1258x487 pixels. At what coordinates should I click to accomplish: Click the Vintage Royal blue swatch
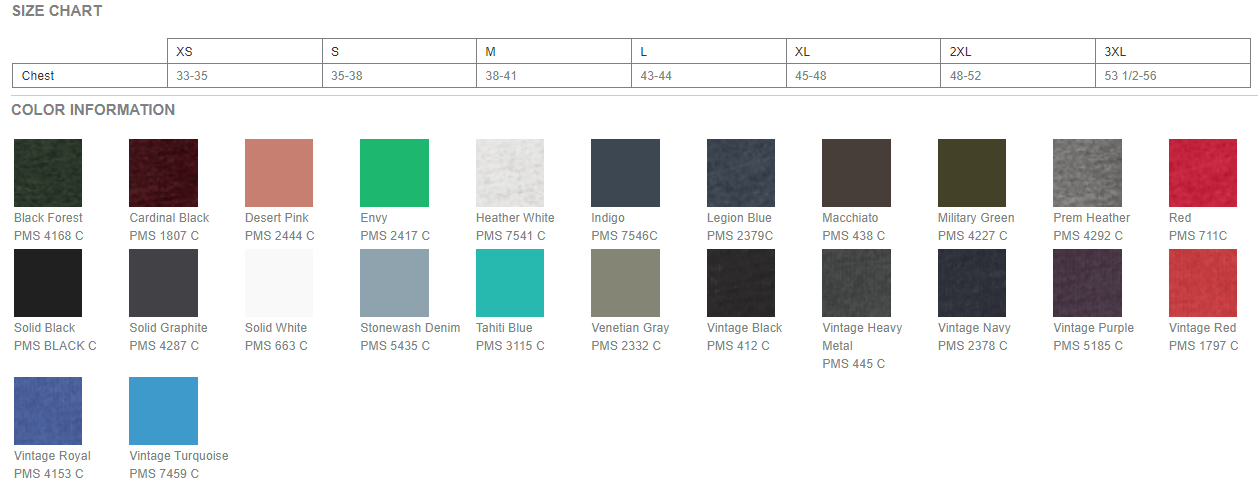click(x=48, y=411)
